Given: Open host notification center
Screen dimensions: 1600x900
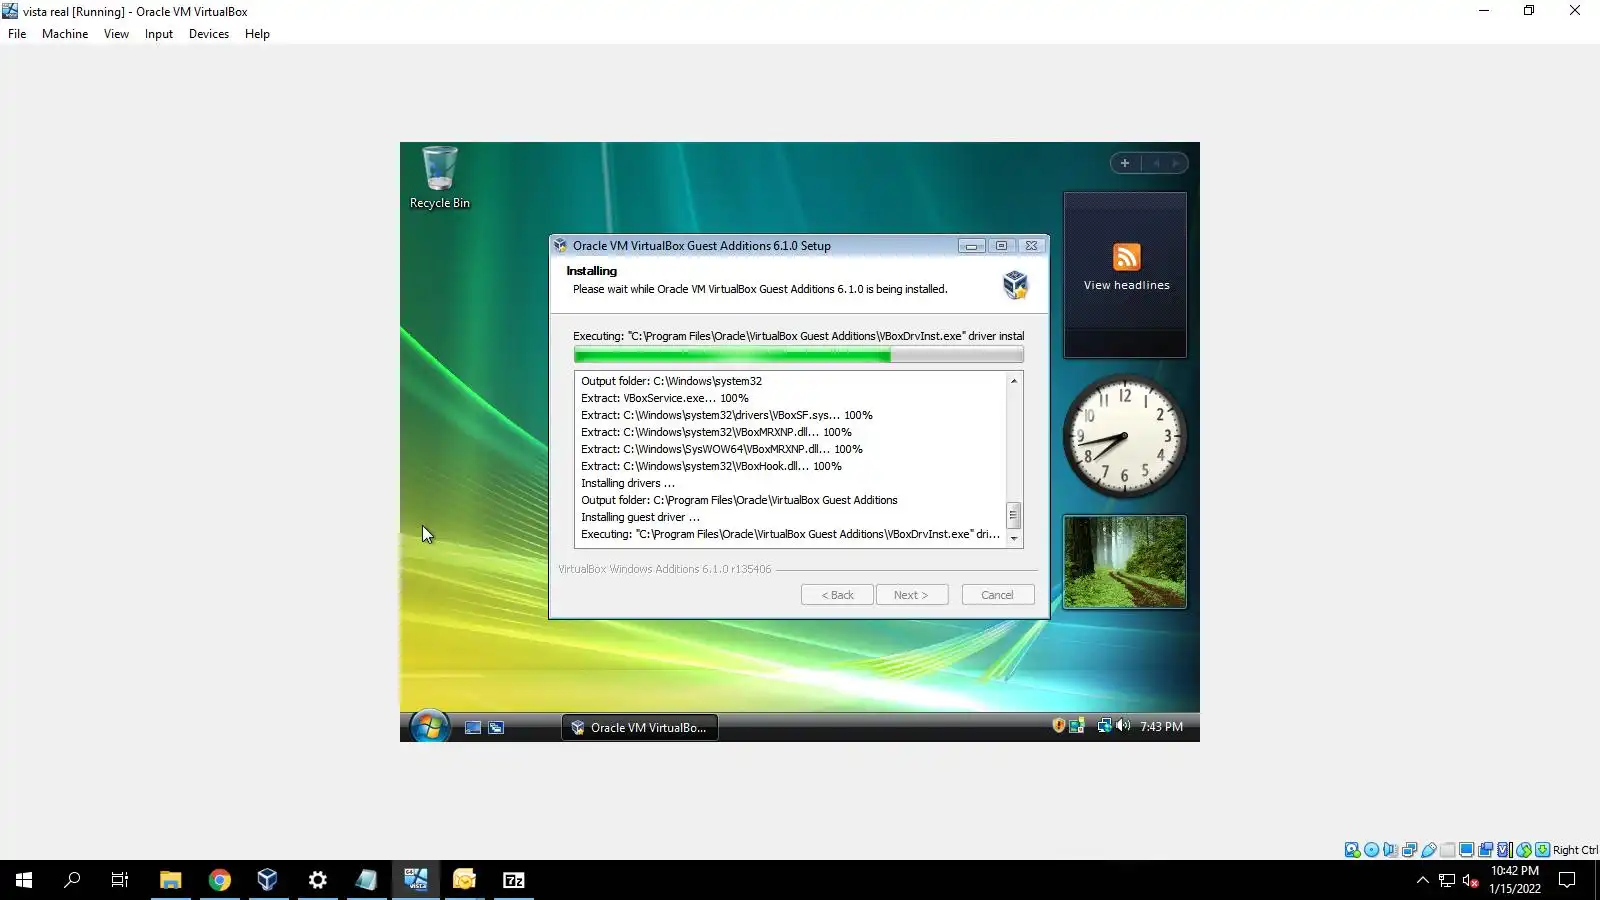Looking at the screenshot, I should pyautogui.click(x=1567, y=880).
